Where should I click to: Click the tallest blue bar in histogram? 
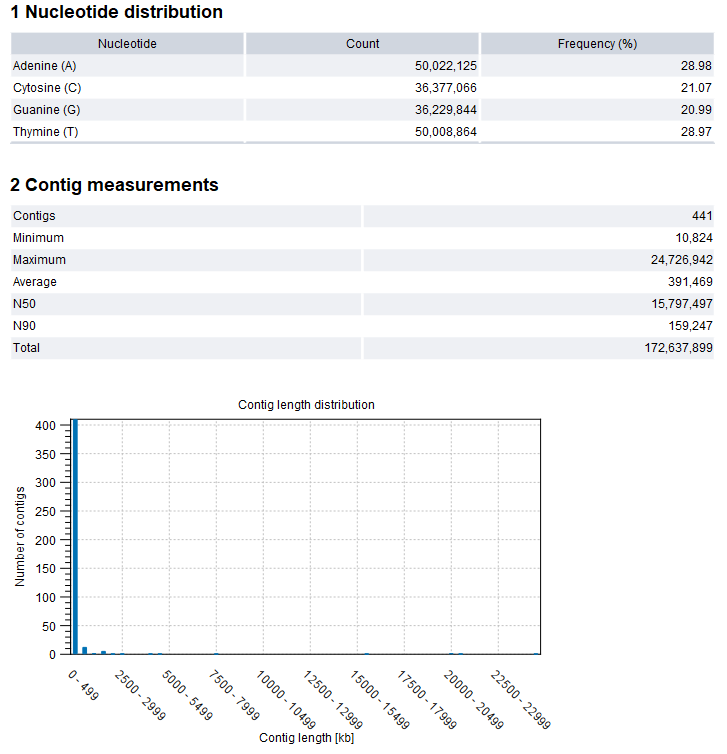tap(75, 540)
